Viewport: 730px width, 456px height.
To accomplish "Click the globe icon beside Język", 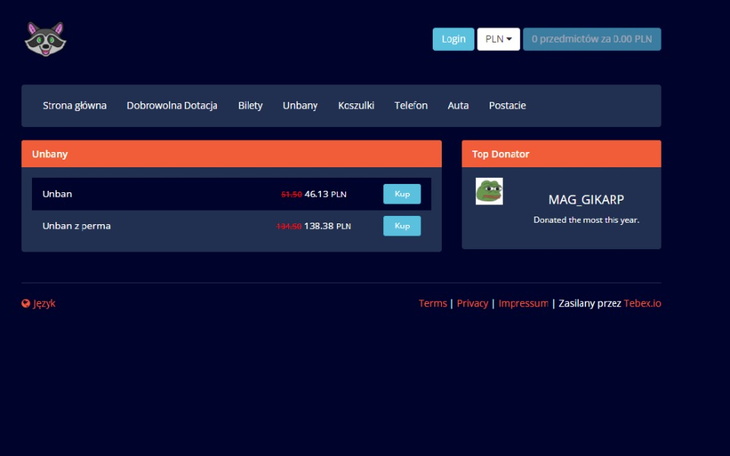I will tap(26, 304).
